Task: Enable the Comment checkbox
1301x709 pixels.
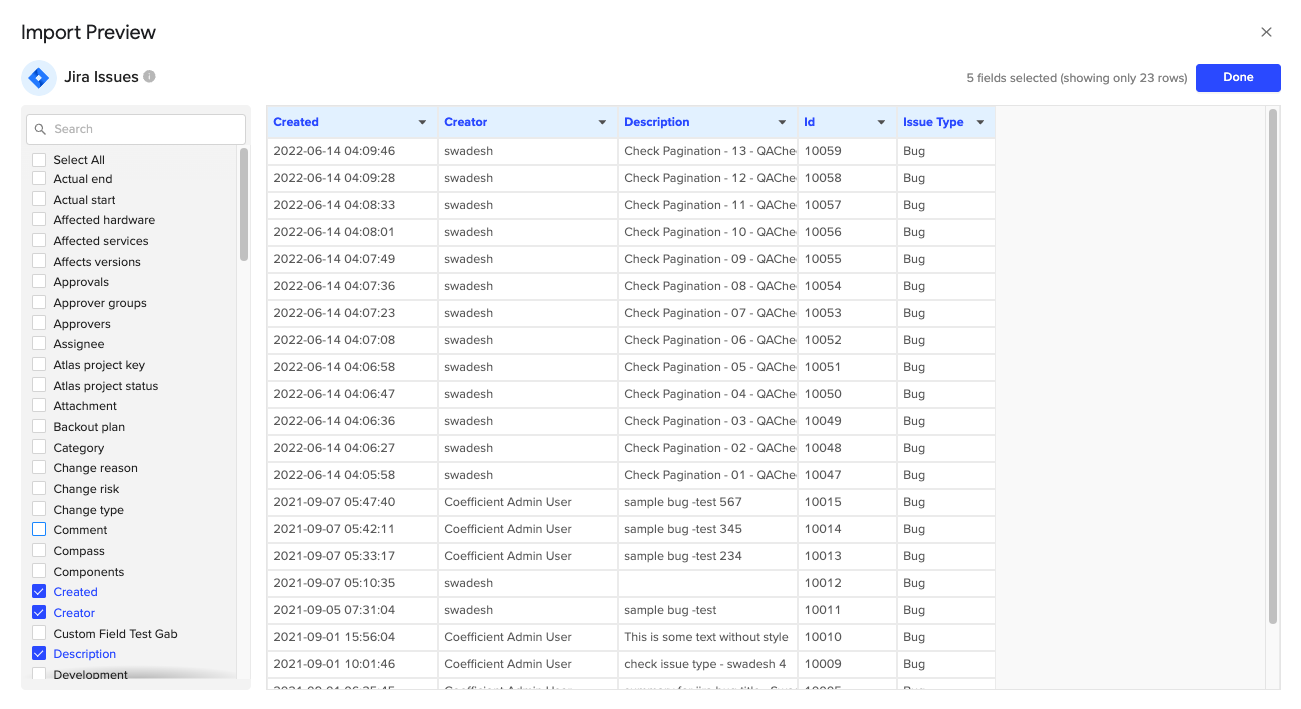Action: pyautogui.click(x=39, y=529)
